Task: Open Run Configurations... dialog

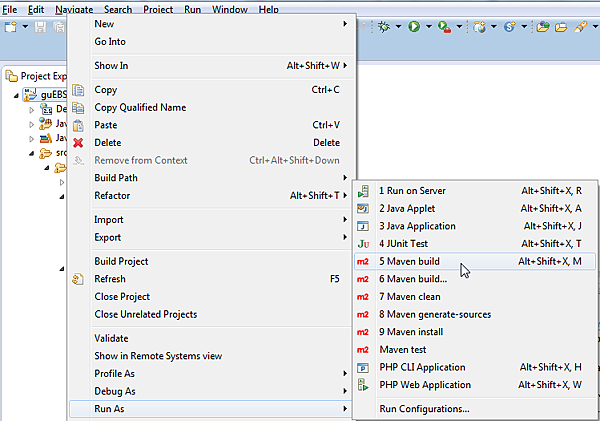Action: [475, 409]
